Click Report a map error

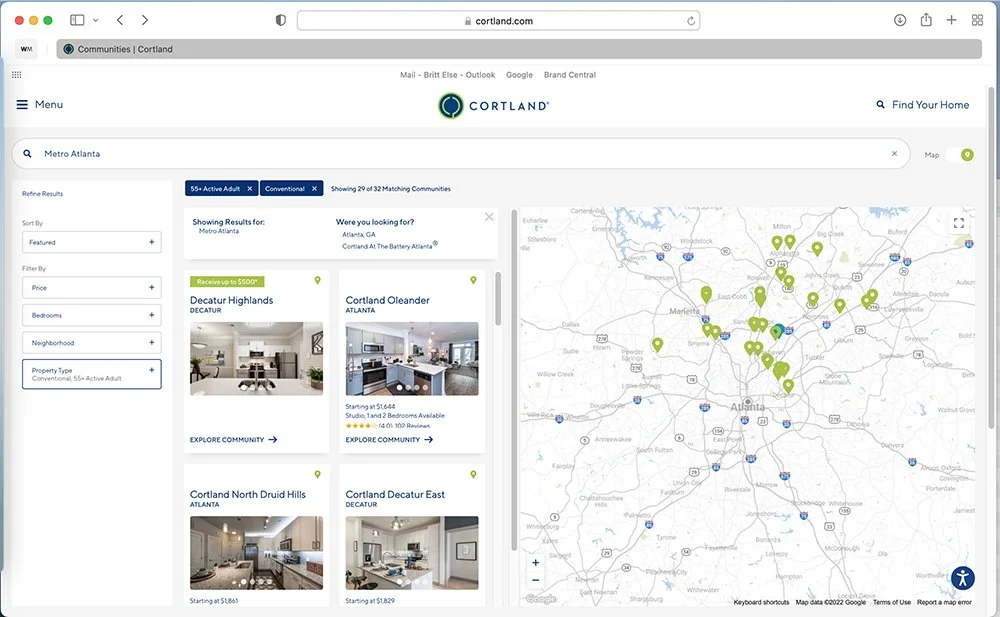944,602
